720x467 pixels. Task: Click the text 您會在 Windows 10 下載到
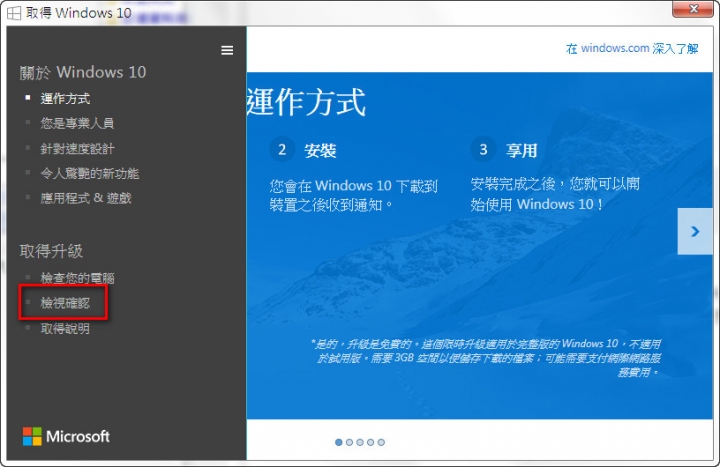pyautogui.click(x=354, y=186)
